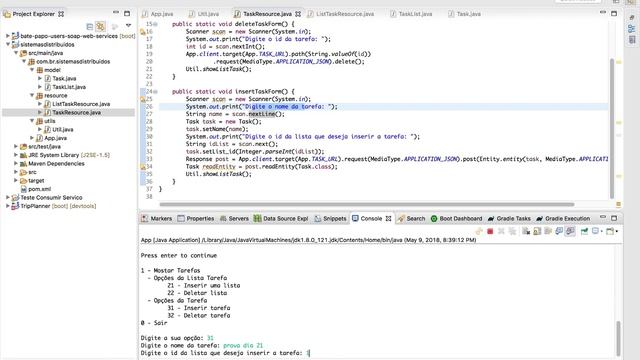Click Remove All Terminated Launches icon
Image resolution: width=640 pixels, height=360 pixels.
point(512,231)
